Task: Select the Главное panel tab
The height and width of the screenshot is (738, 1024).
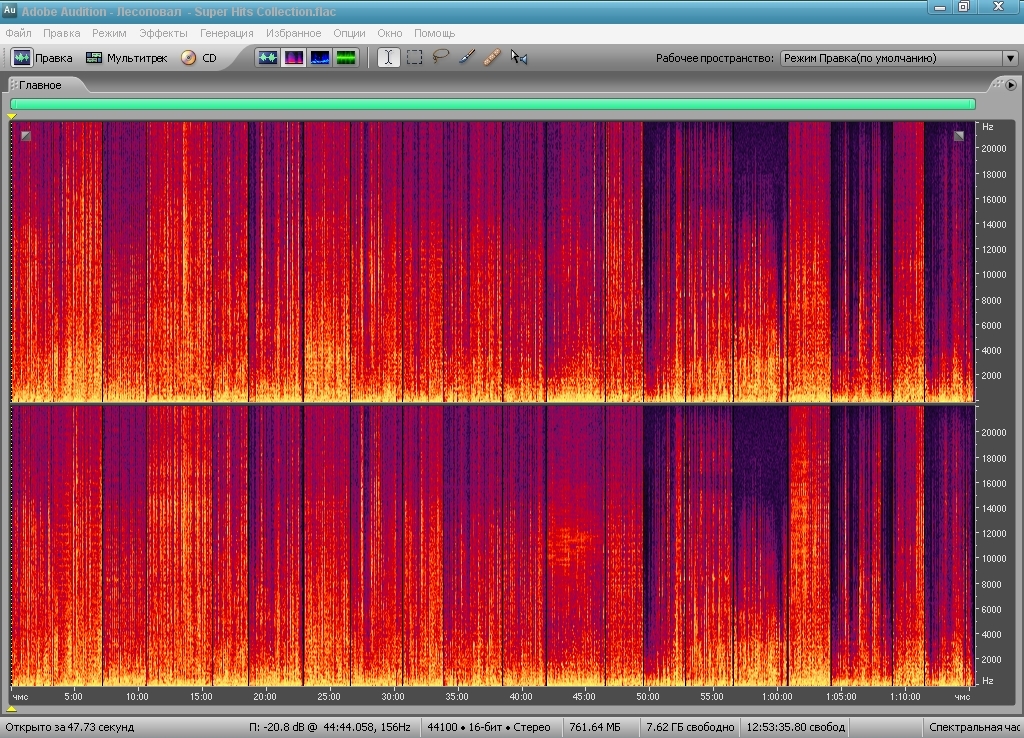Action: [x=40, y=85]
